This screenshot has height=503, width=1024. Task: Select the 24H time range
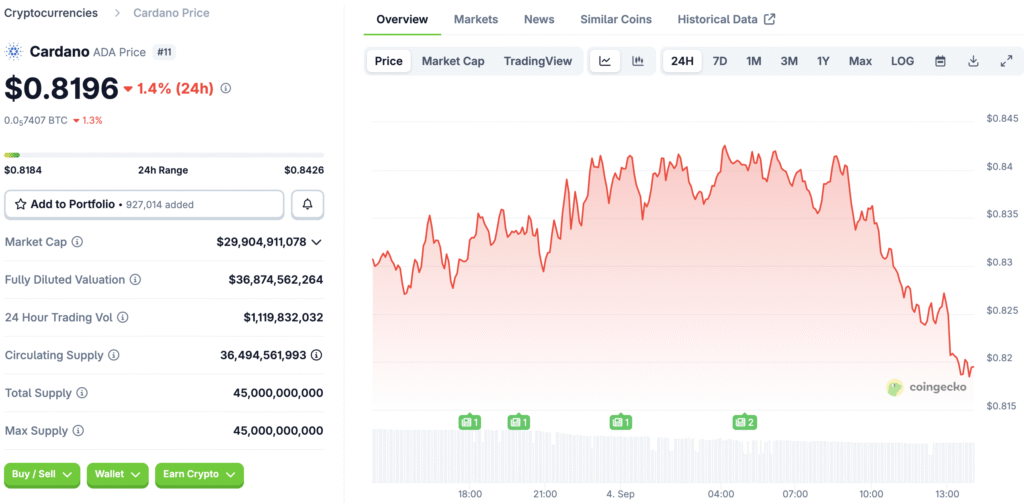(682, 61)
